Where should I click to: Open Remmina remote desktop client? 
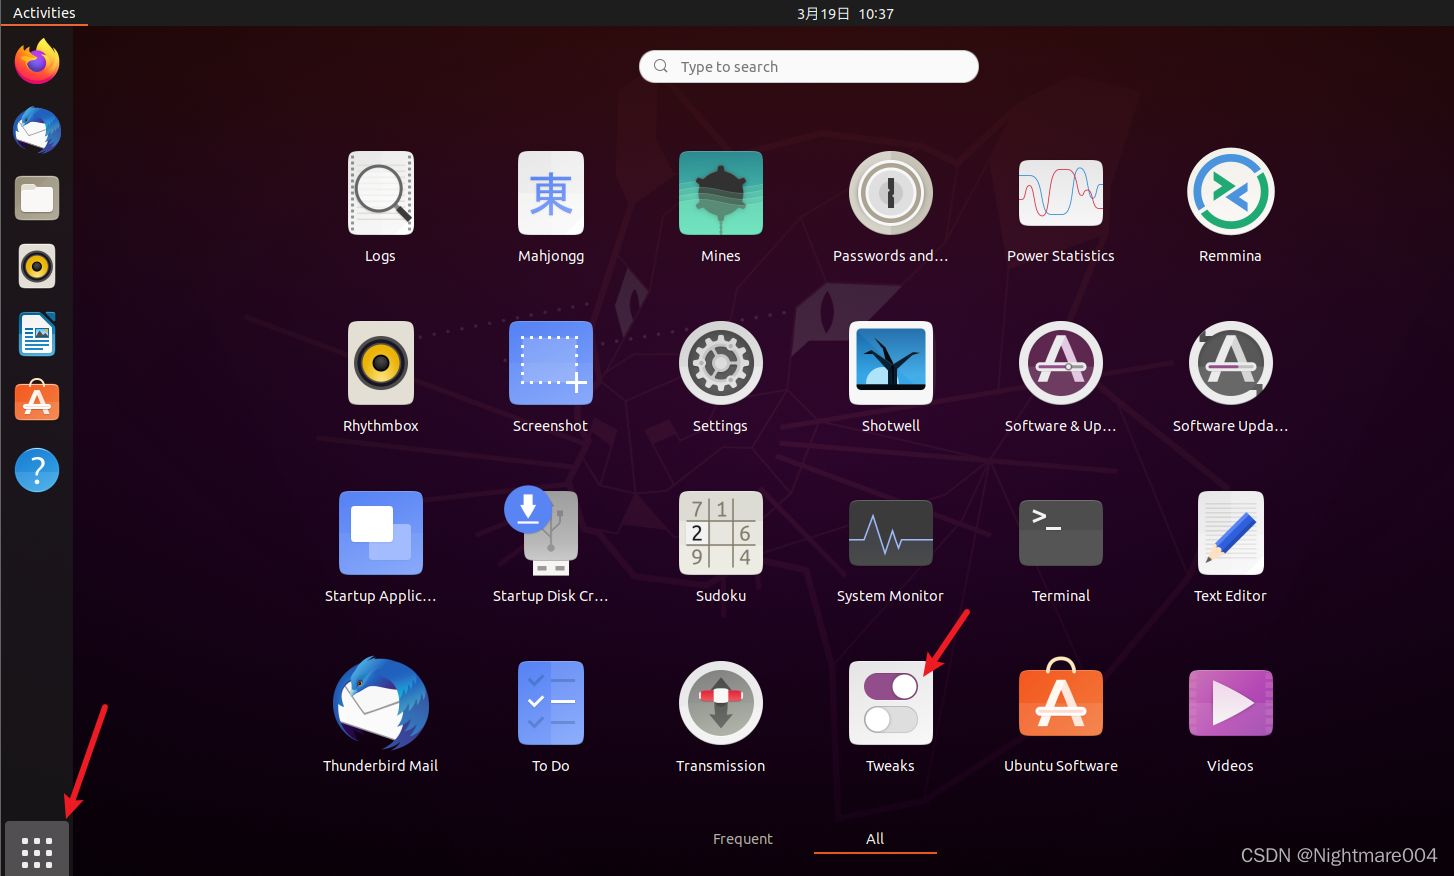[x=1231, y=192]
